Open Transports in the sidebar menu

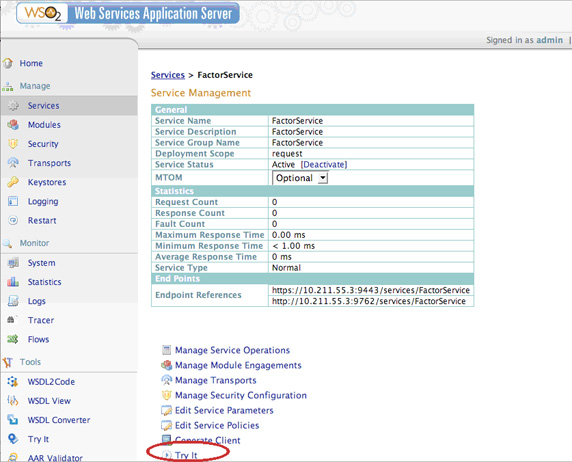coord(50,163)
